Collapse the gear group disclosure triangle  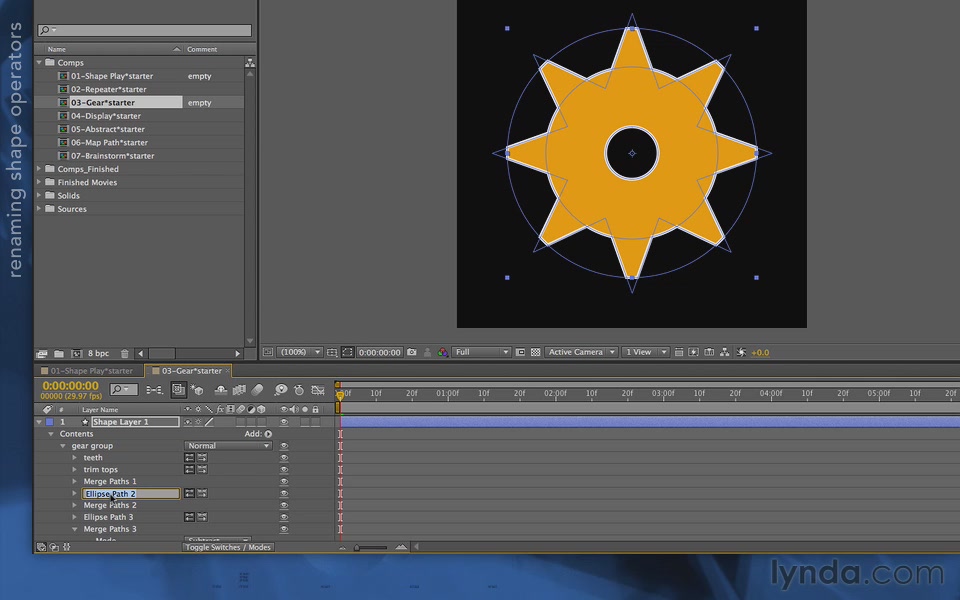[63, 446]
